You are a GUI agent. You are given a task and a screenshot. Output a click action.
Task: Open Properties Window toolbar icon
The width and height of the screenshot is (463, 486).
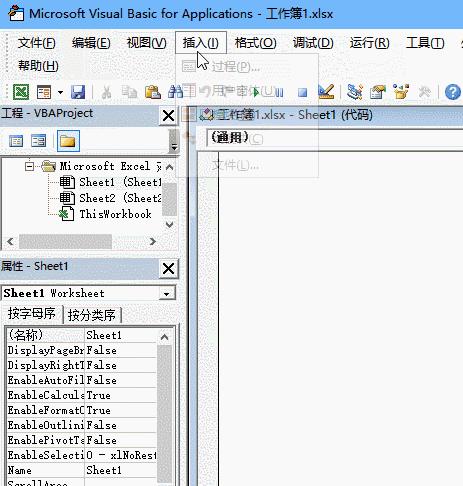(x=378, y=92)
